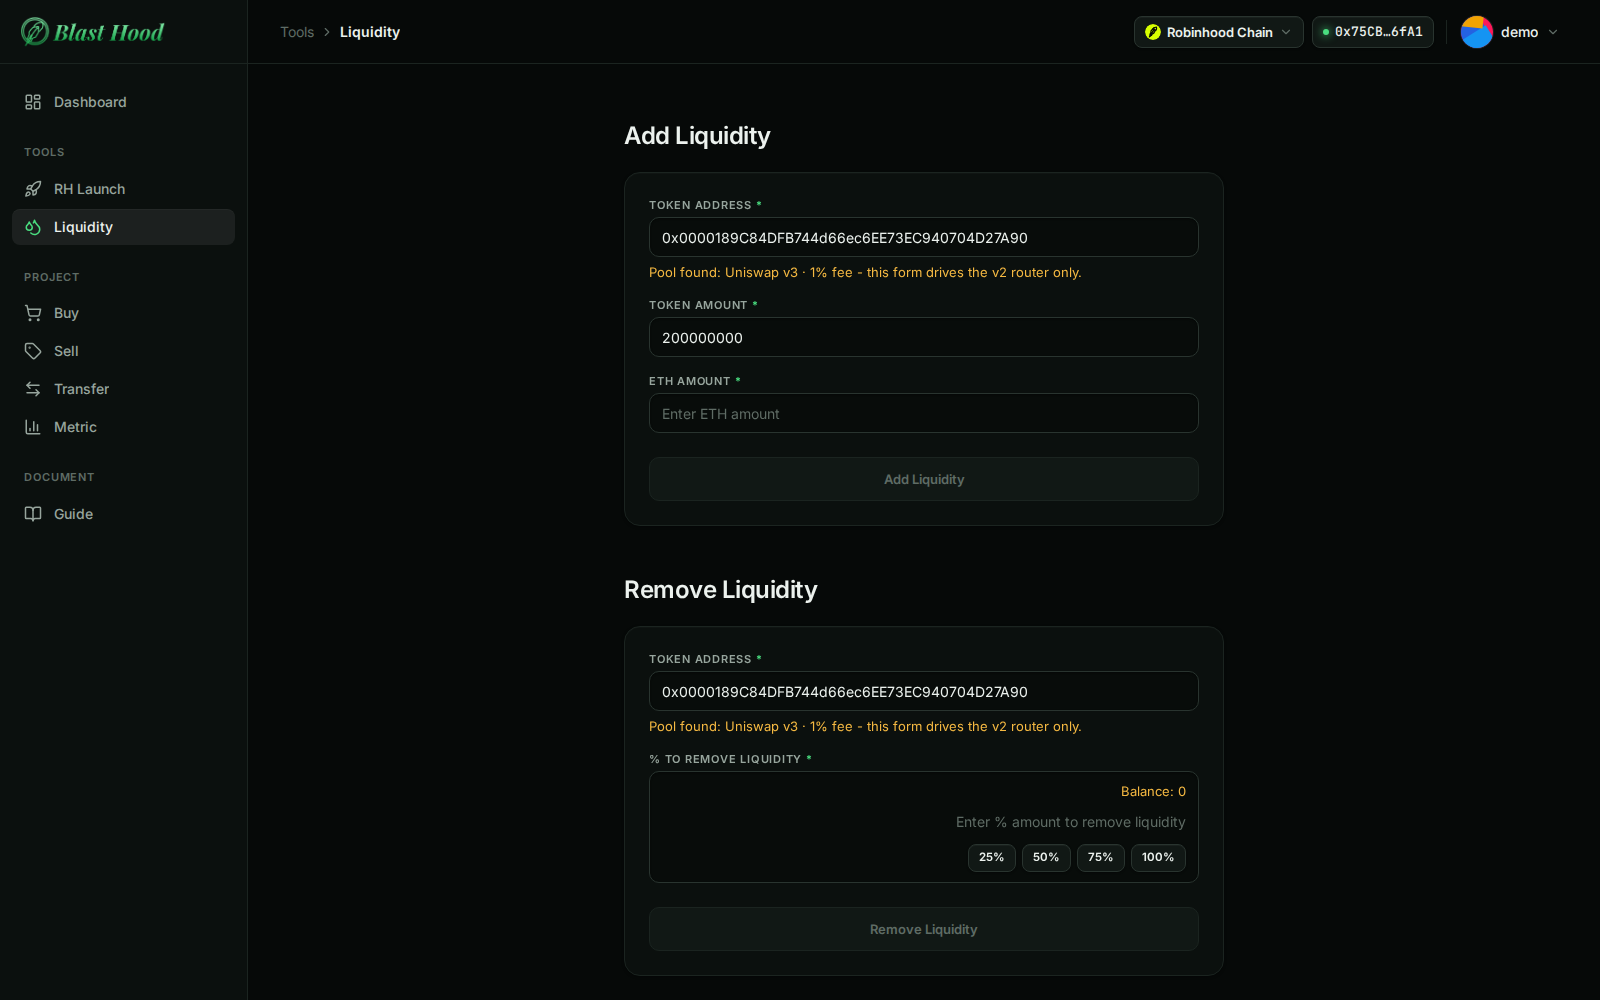Viewport: 1600px width, 1000px height.
Task: Click the ETH Amount input field
Action: [924, 413]
